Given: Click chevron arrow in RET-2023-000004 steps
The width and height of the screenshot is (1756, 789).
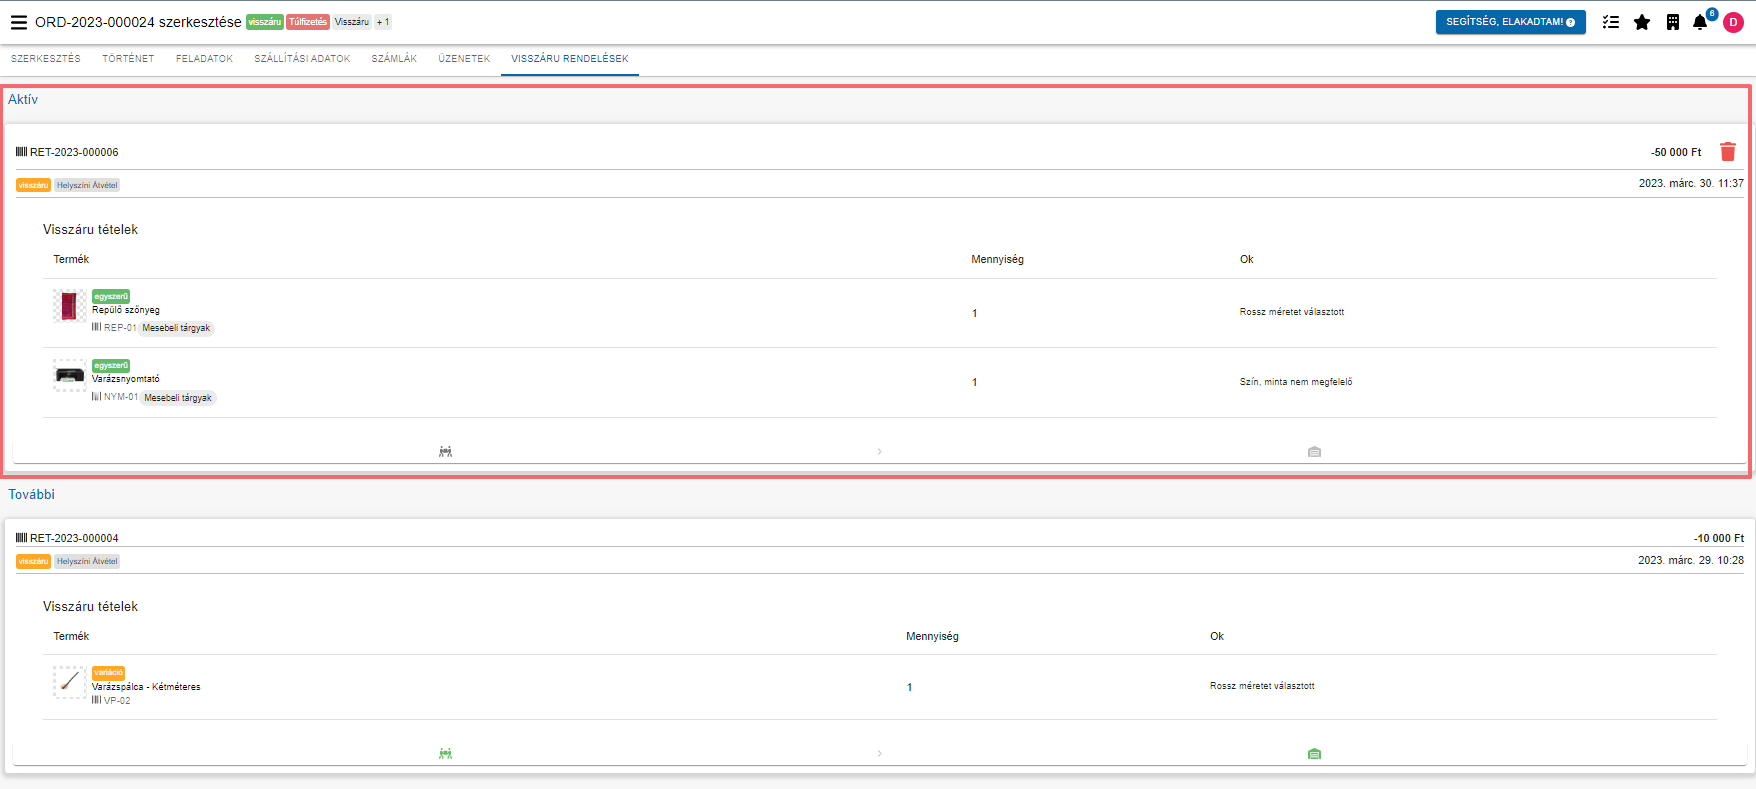Looking at the screenshot, I should coord(879,754).
